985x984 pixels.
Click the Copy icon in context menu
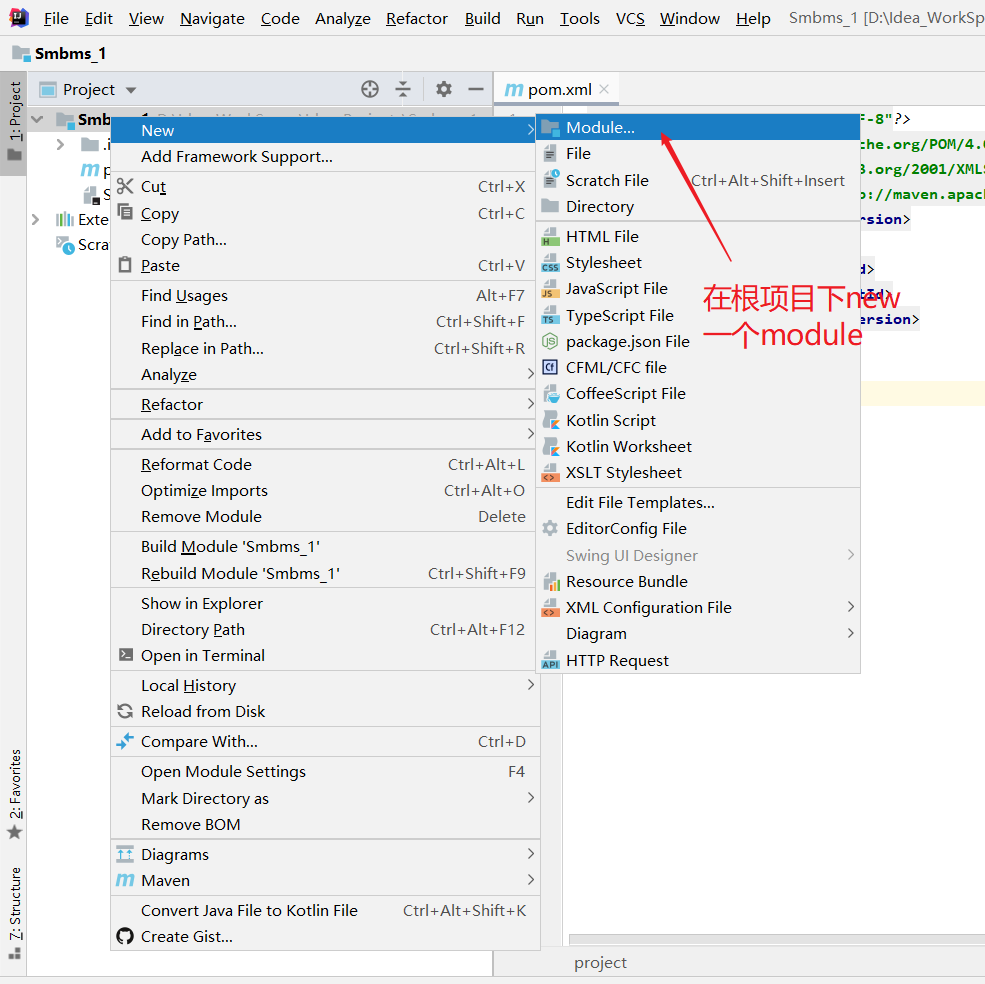point(125,212)
